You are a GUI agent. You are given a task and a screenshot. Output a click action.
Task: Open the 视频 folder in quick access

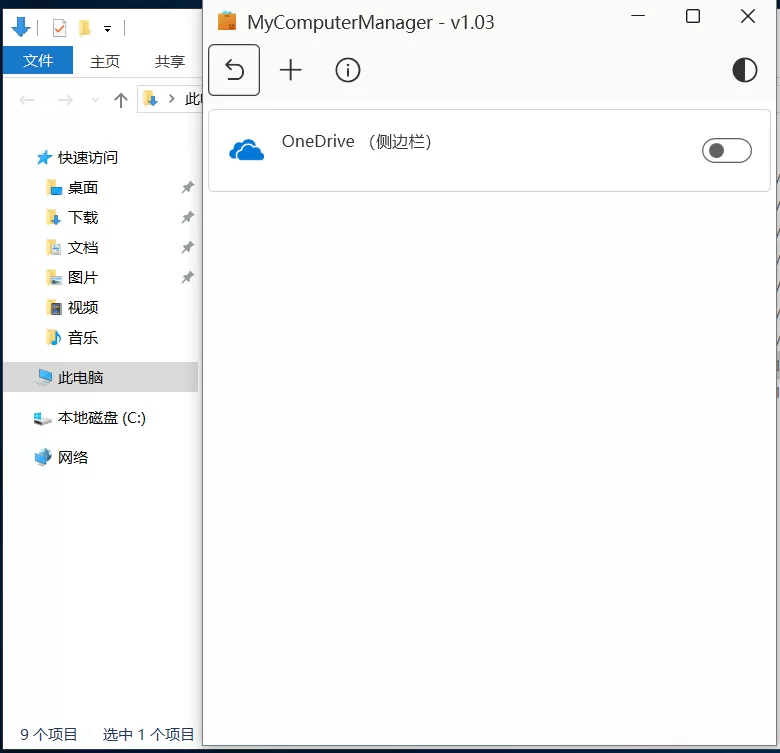coord(73,307)
